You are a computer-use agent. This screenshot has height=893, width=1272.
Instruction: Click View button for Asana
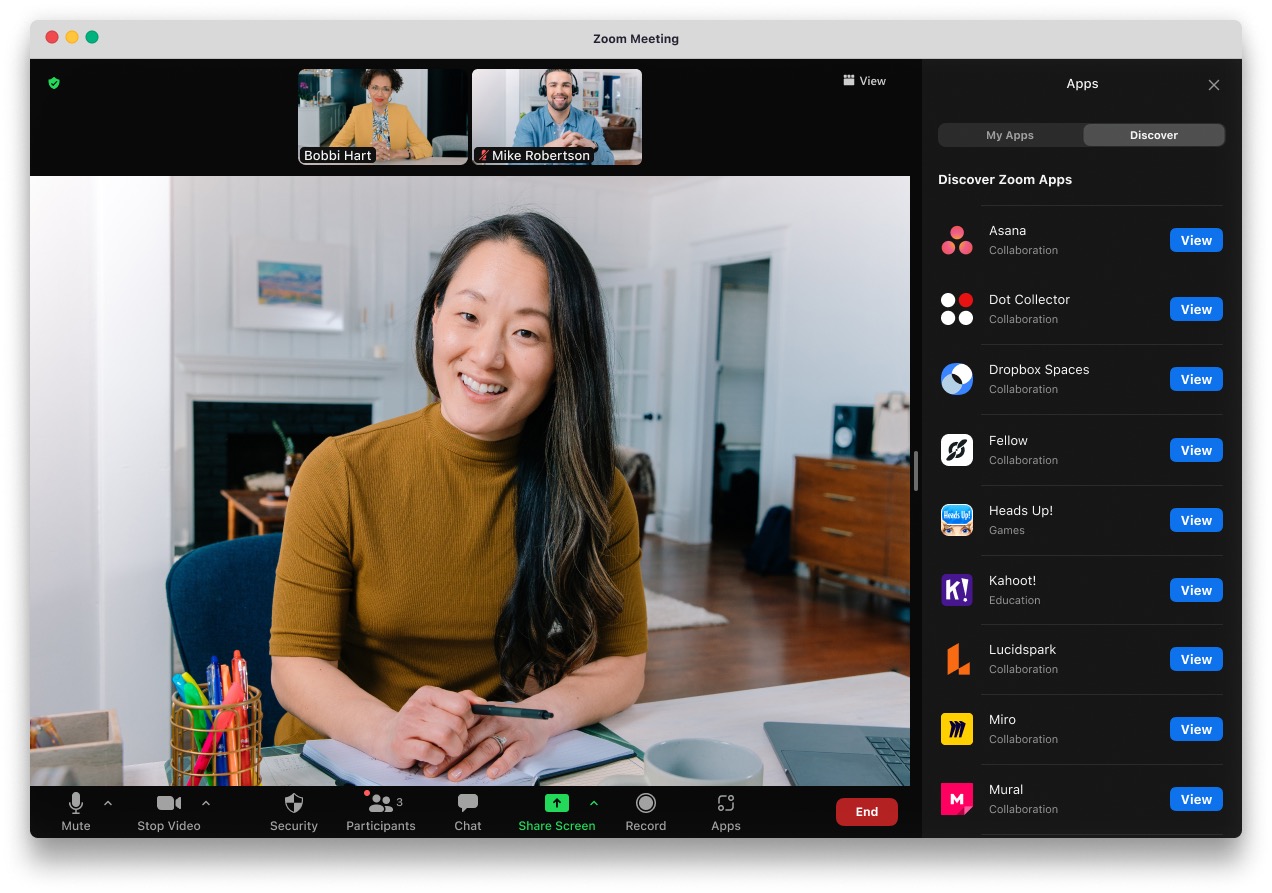1196,240
